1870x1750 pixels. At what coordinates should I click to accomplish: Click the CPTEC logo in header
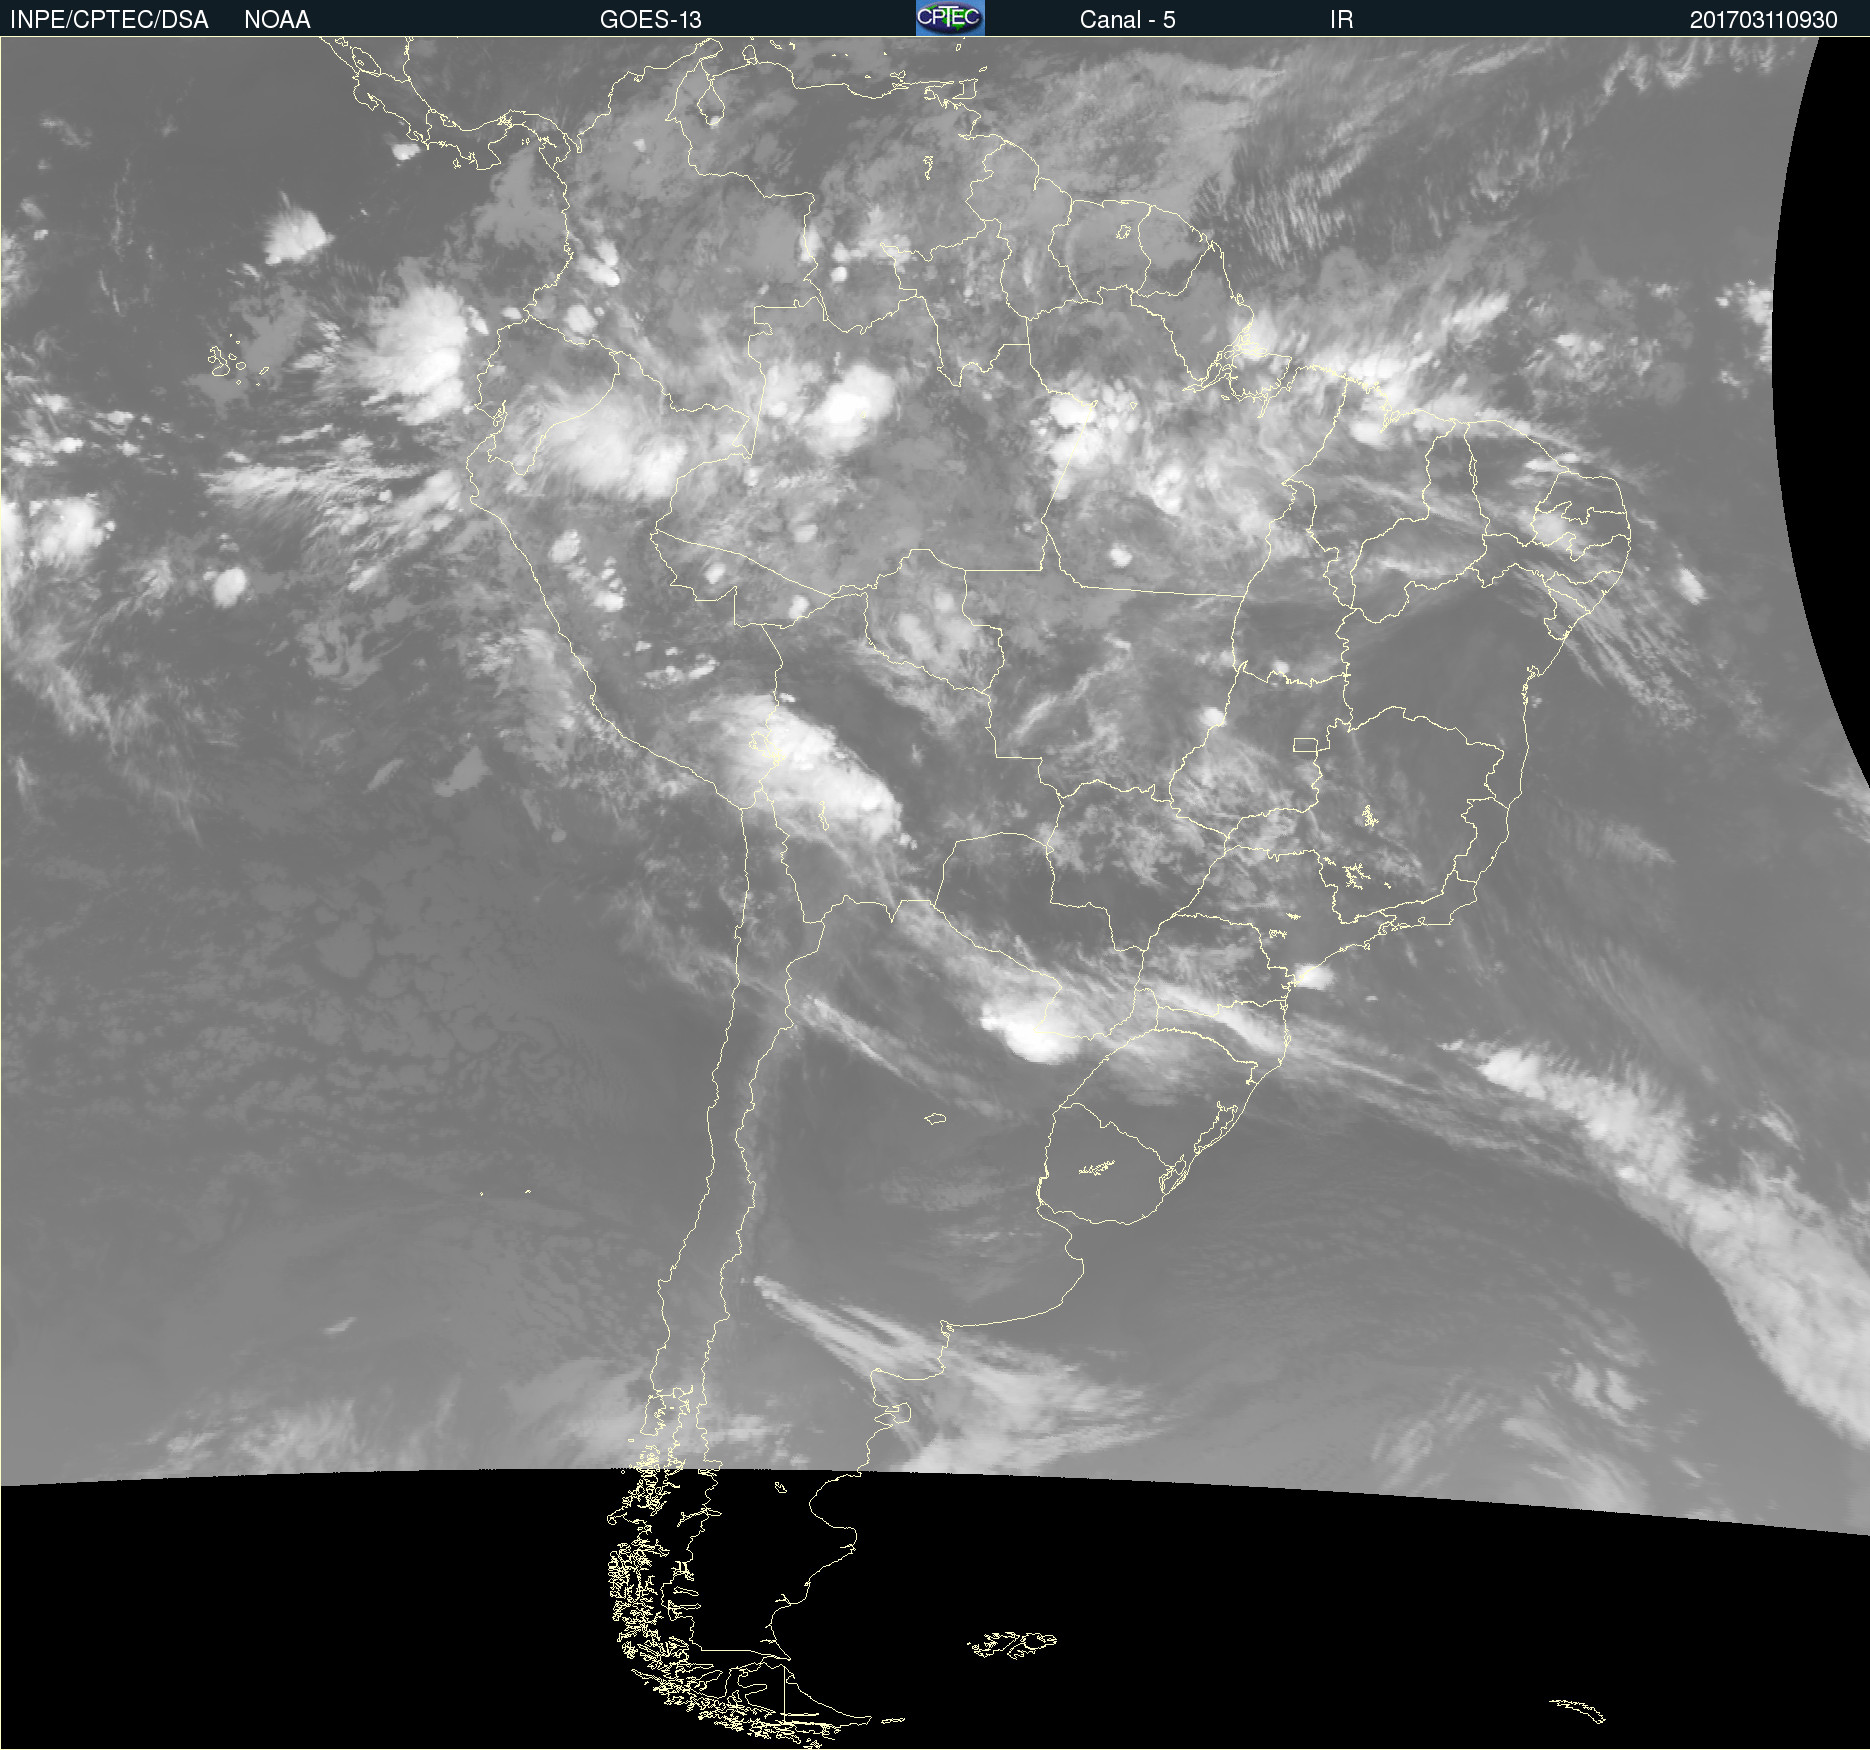pyautogui.click(x=950, y=18)
